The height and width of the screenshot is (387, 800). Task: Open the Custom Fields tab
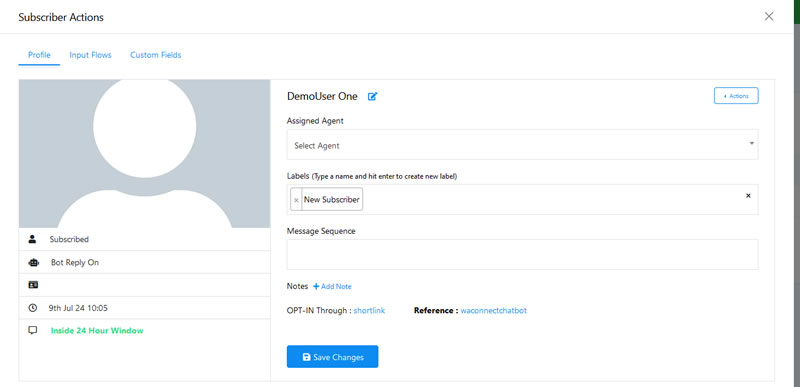pos(156,55)
